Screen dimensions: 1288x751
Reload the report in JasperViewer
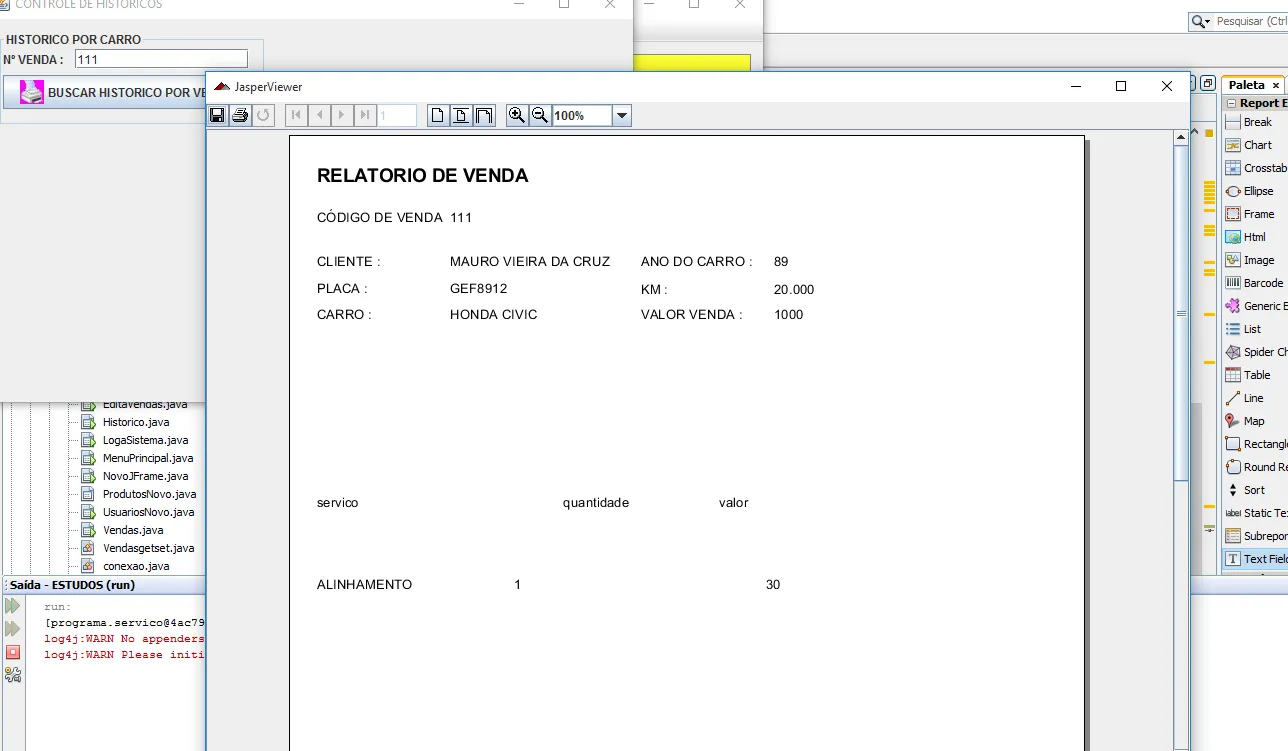(x=263, y=115)
